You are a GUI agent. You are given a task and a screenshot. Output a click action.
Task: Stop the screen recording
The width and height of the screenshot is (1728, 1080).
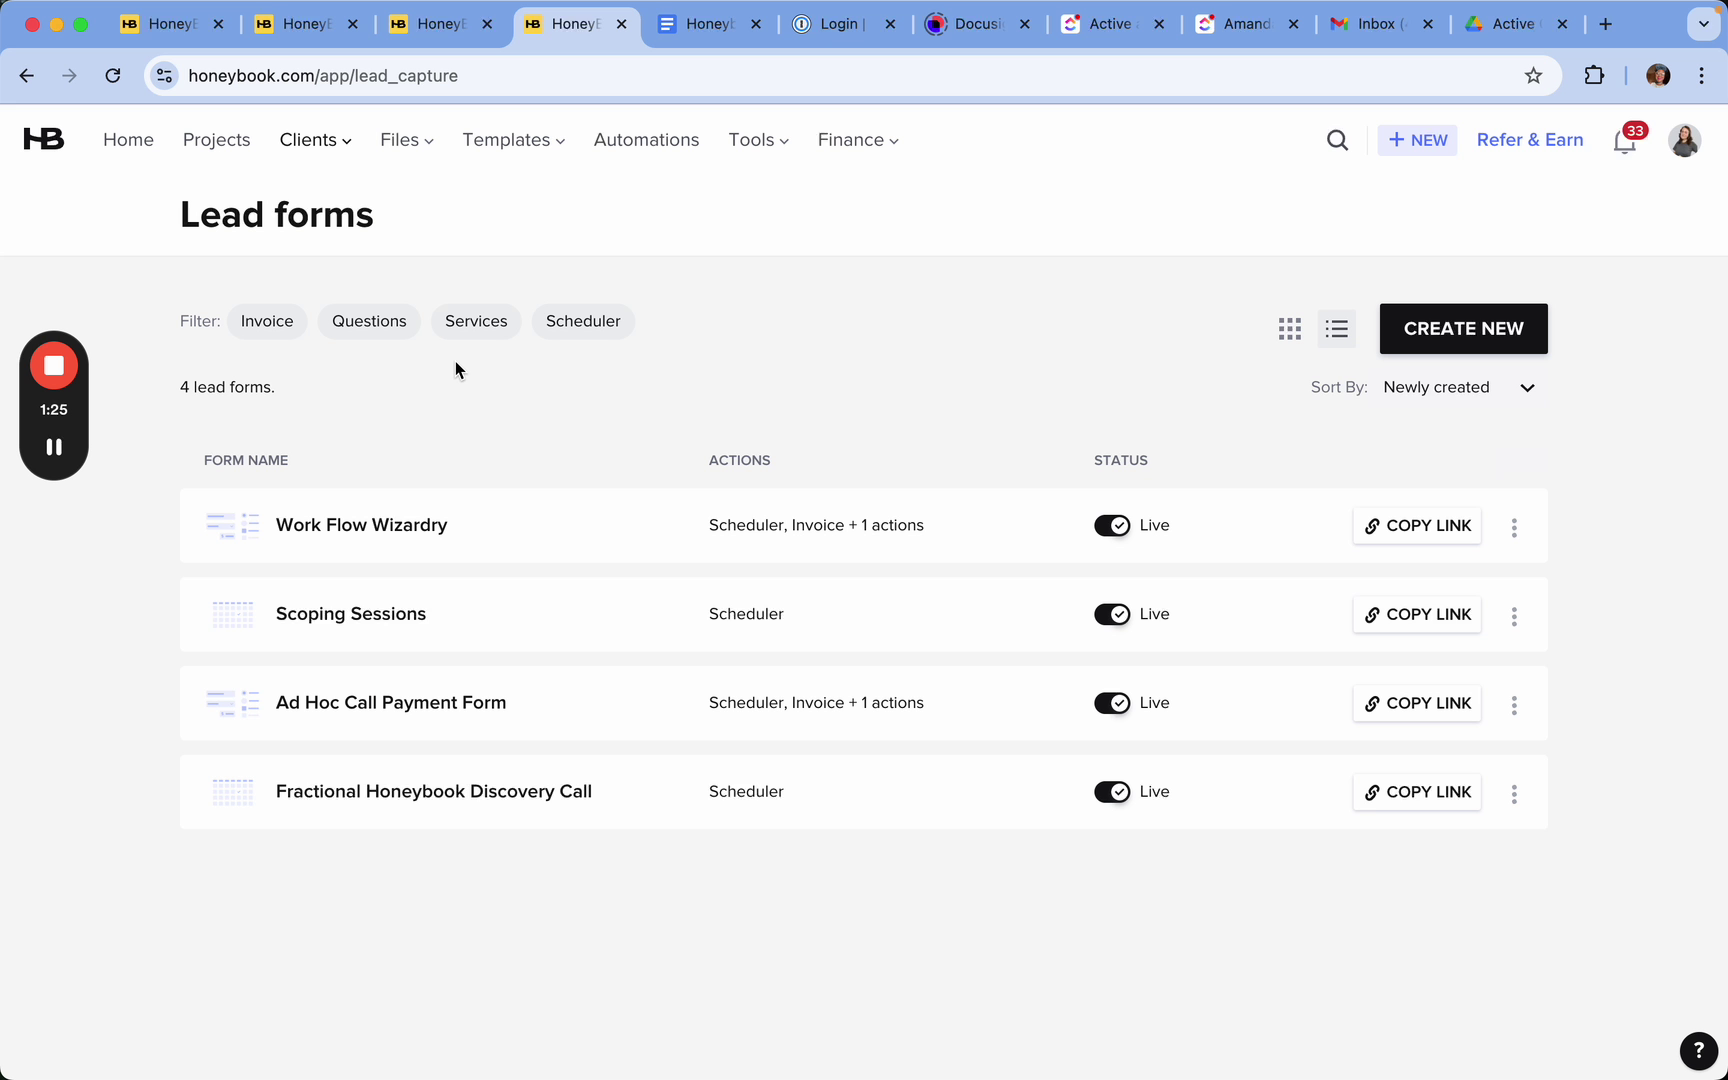tap(54, 366)
